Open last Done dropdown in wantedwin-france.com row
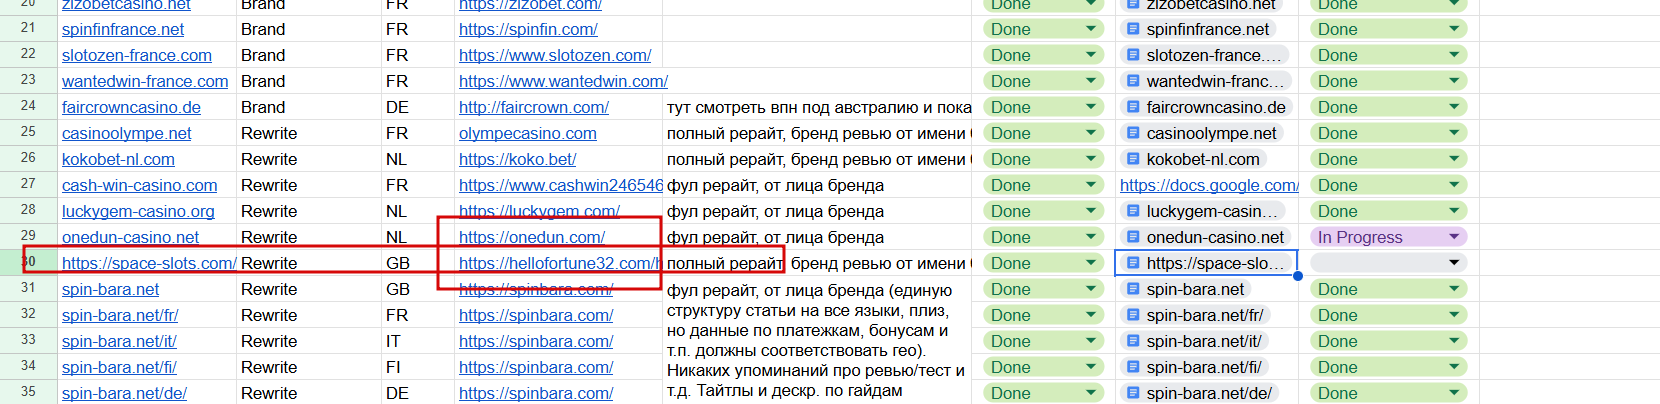Screen dimensions: 1660x404 tap(1388, 81)
